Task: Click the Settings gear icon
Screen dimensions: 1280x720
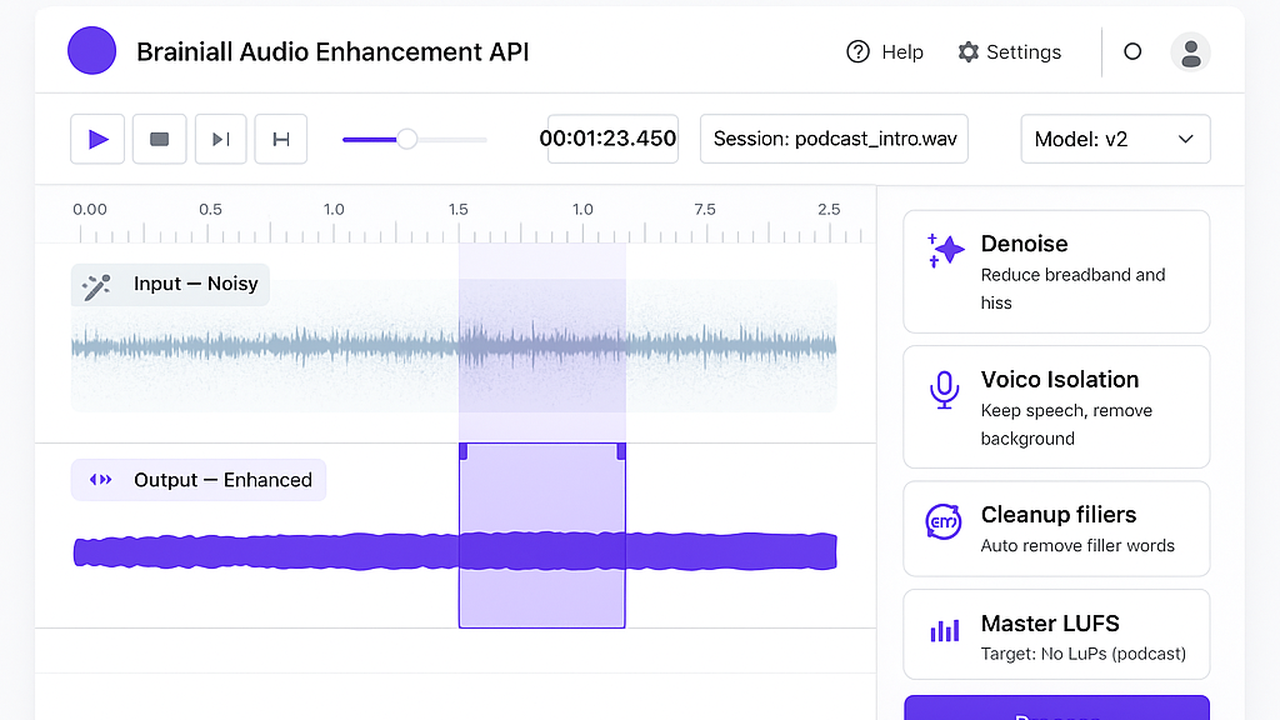Action: (968, 52)
